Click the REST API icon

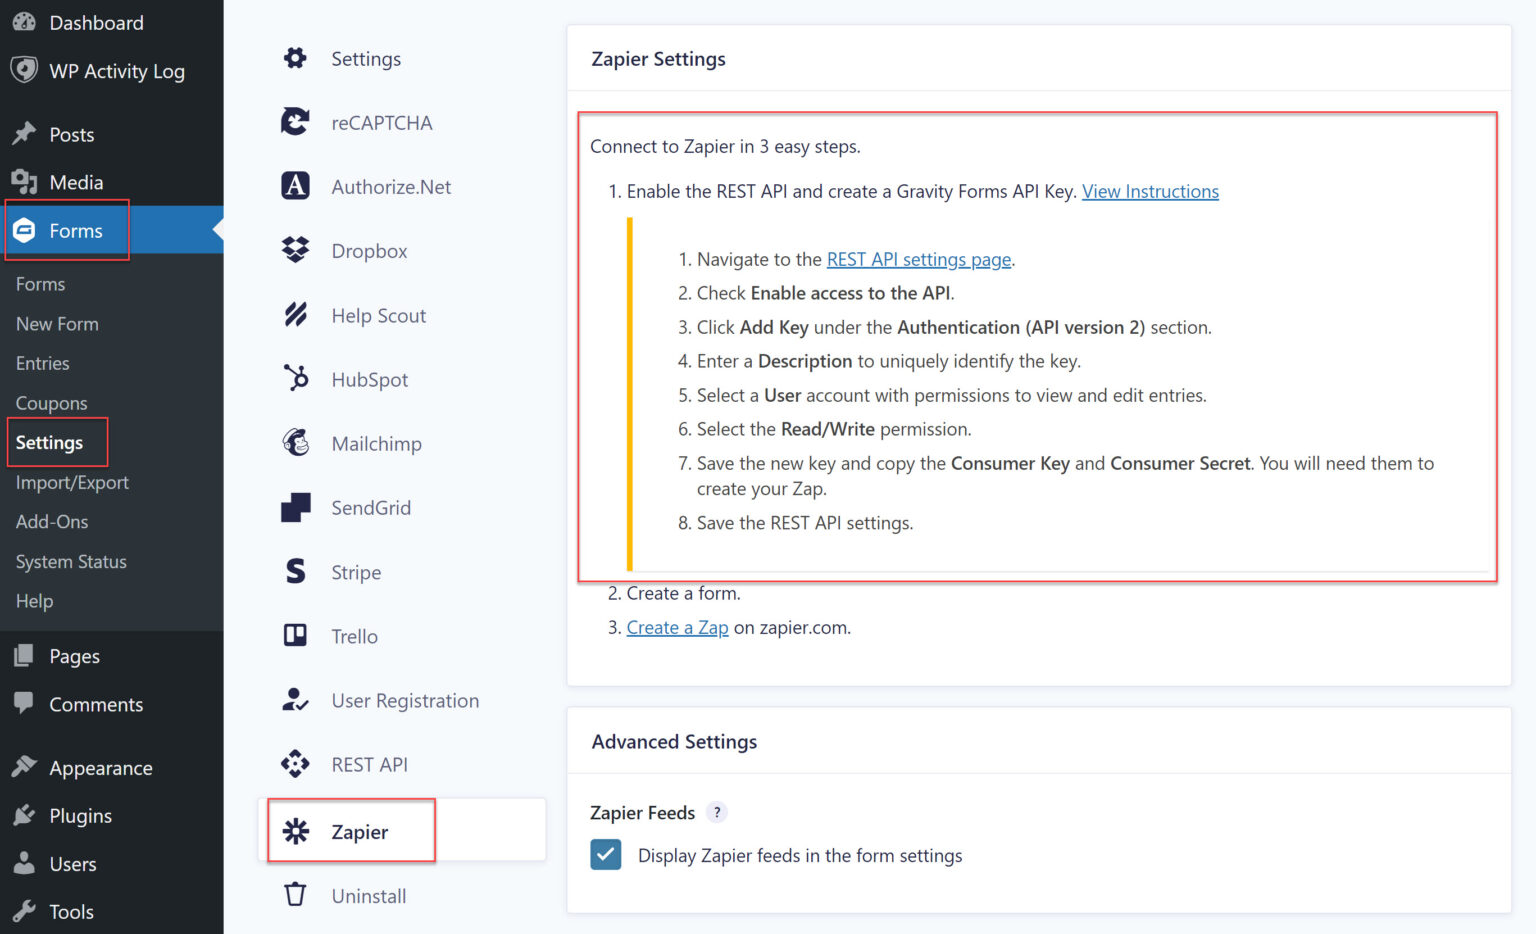point(295,764)
